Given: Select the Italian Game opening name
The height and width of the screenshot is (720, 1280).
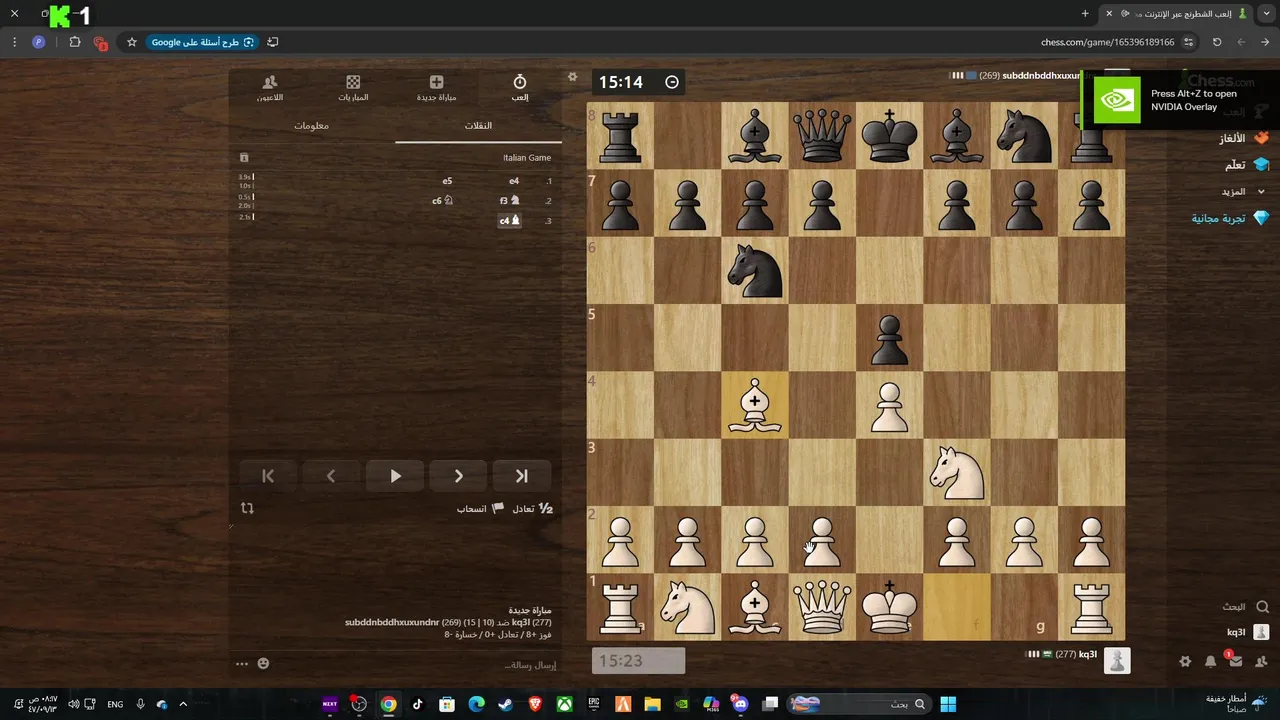Looking at the screenshot, I should click(x=527, y=158).
